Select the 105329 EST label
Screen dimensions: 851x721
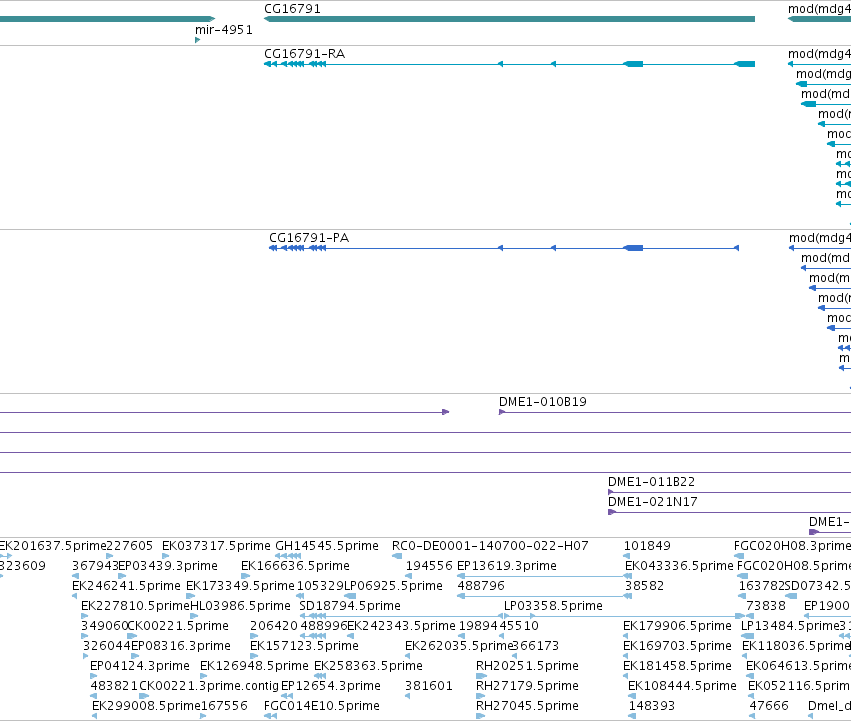coord(320,586)
